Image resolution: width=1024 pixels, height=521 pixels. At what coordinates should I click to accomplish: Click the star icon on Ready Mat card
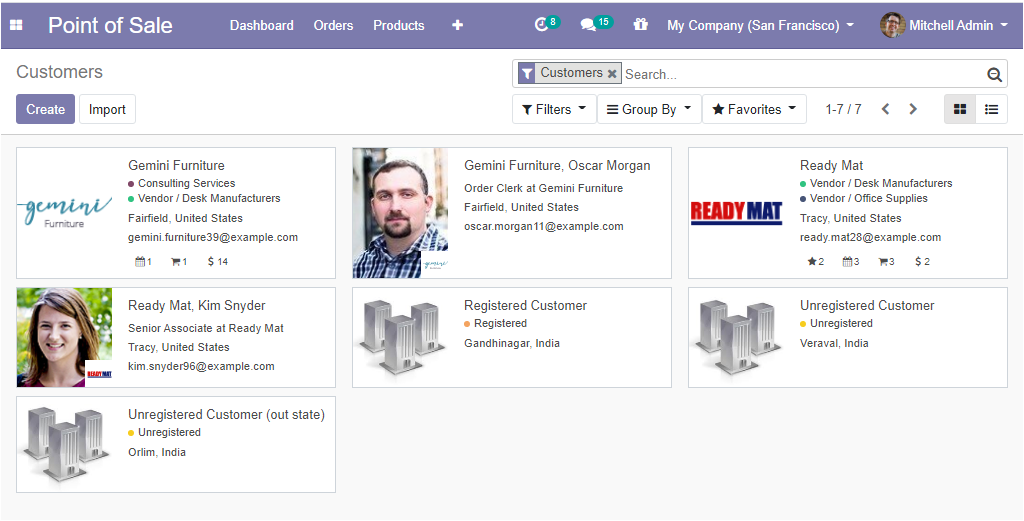click(812, 262)
